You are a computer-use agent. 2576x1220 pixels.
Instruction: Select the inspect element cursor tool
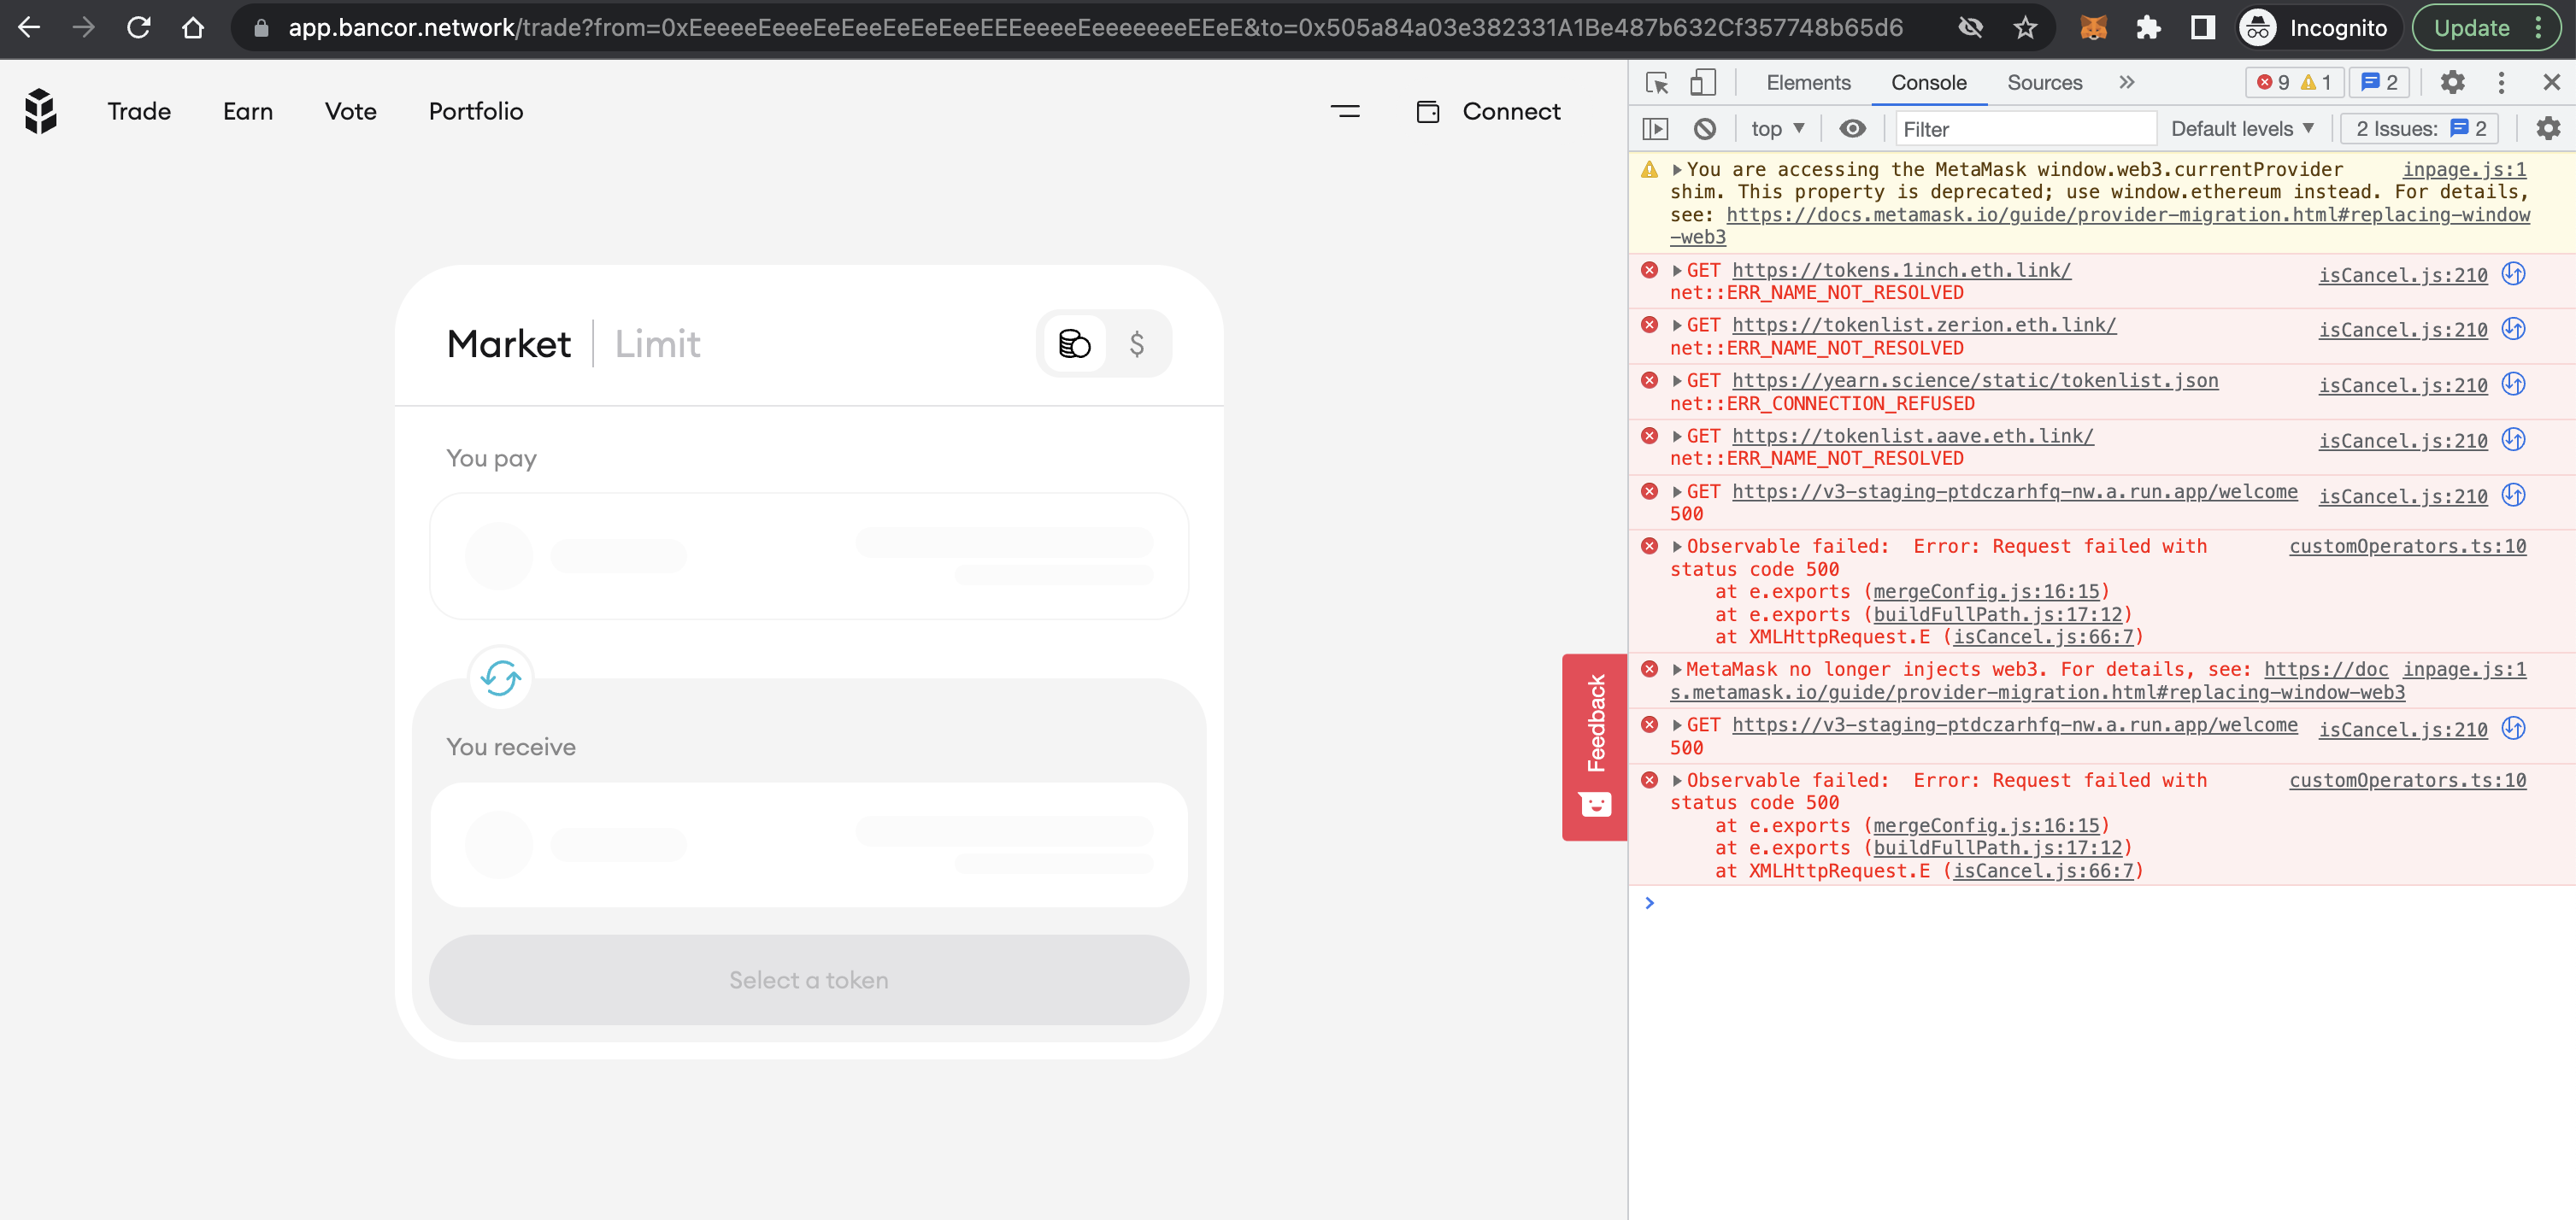1657,83
